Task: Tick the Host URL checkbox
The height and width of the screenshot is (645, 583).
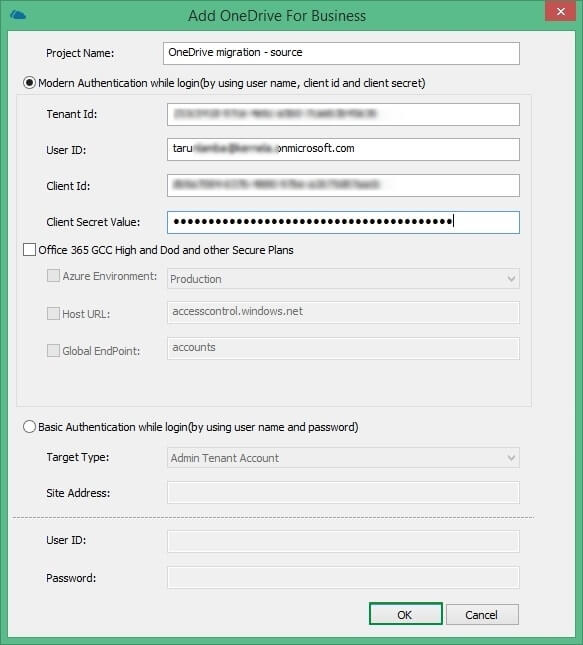Action: point(53,313)
